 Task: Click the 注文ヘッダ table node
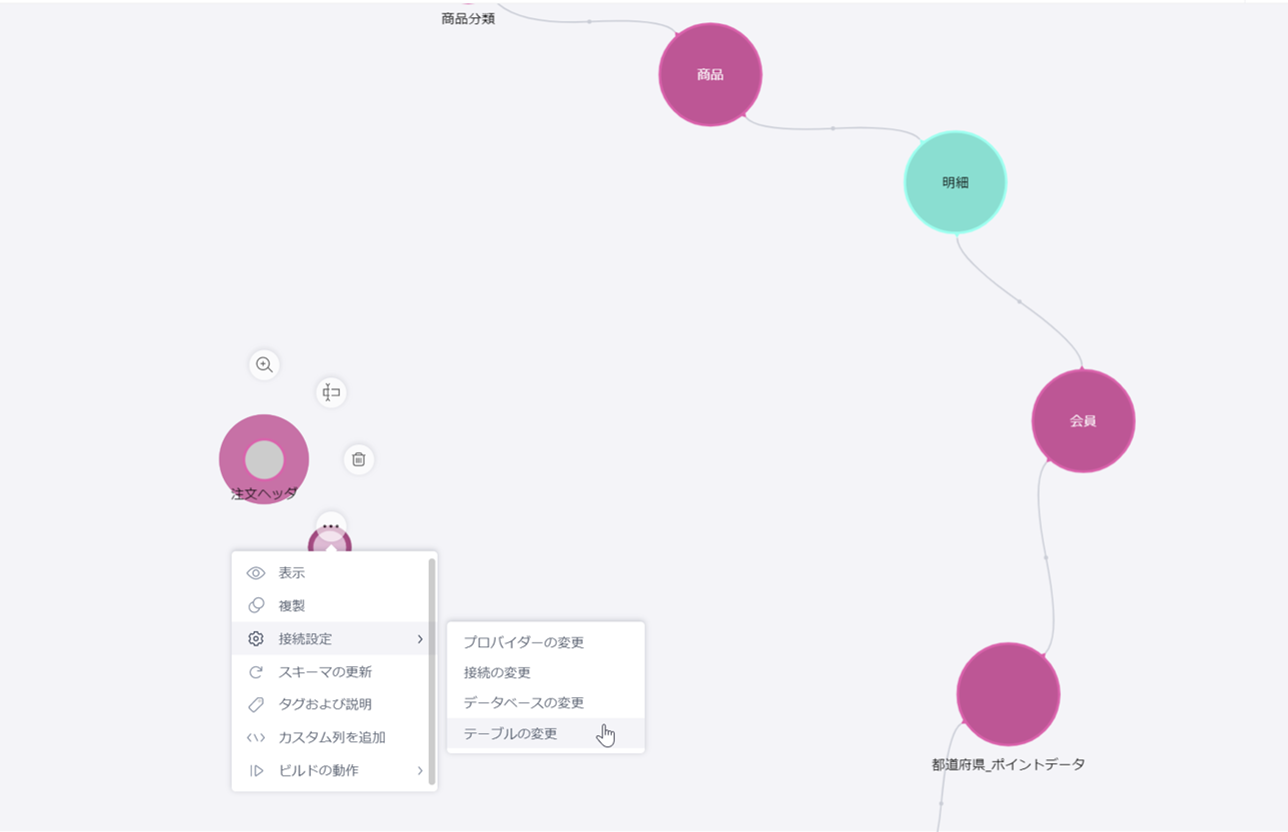tap(264, 460)
